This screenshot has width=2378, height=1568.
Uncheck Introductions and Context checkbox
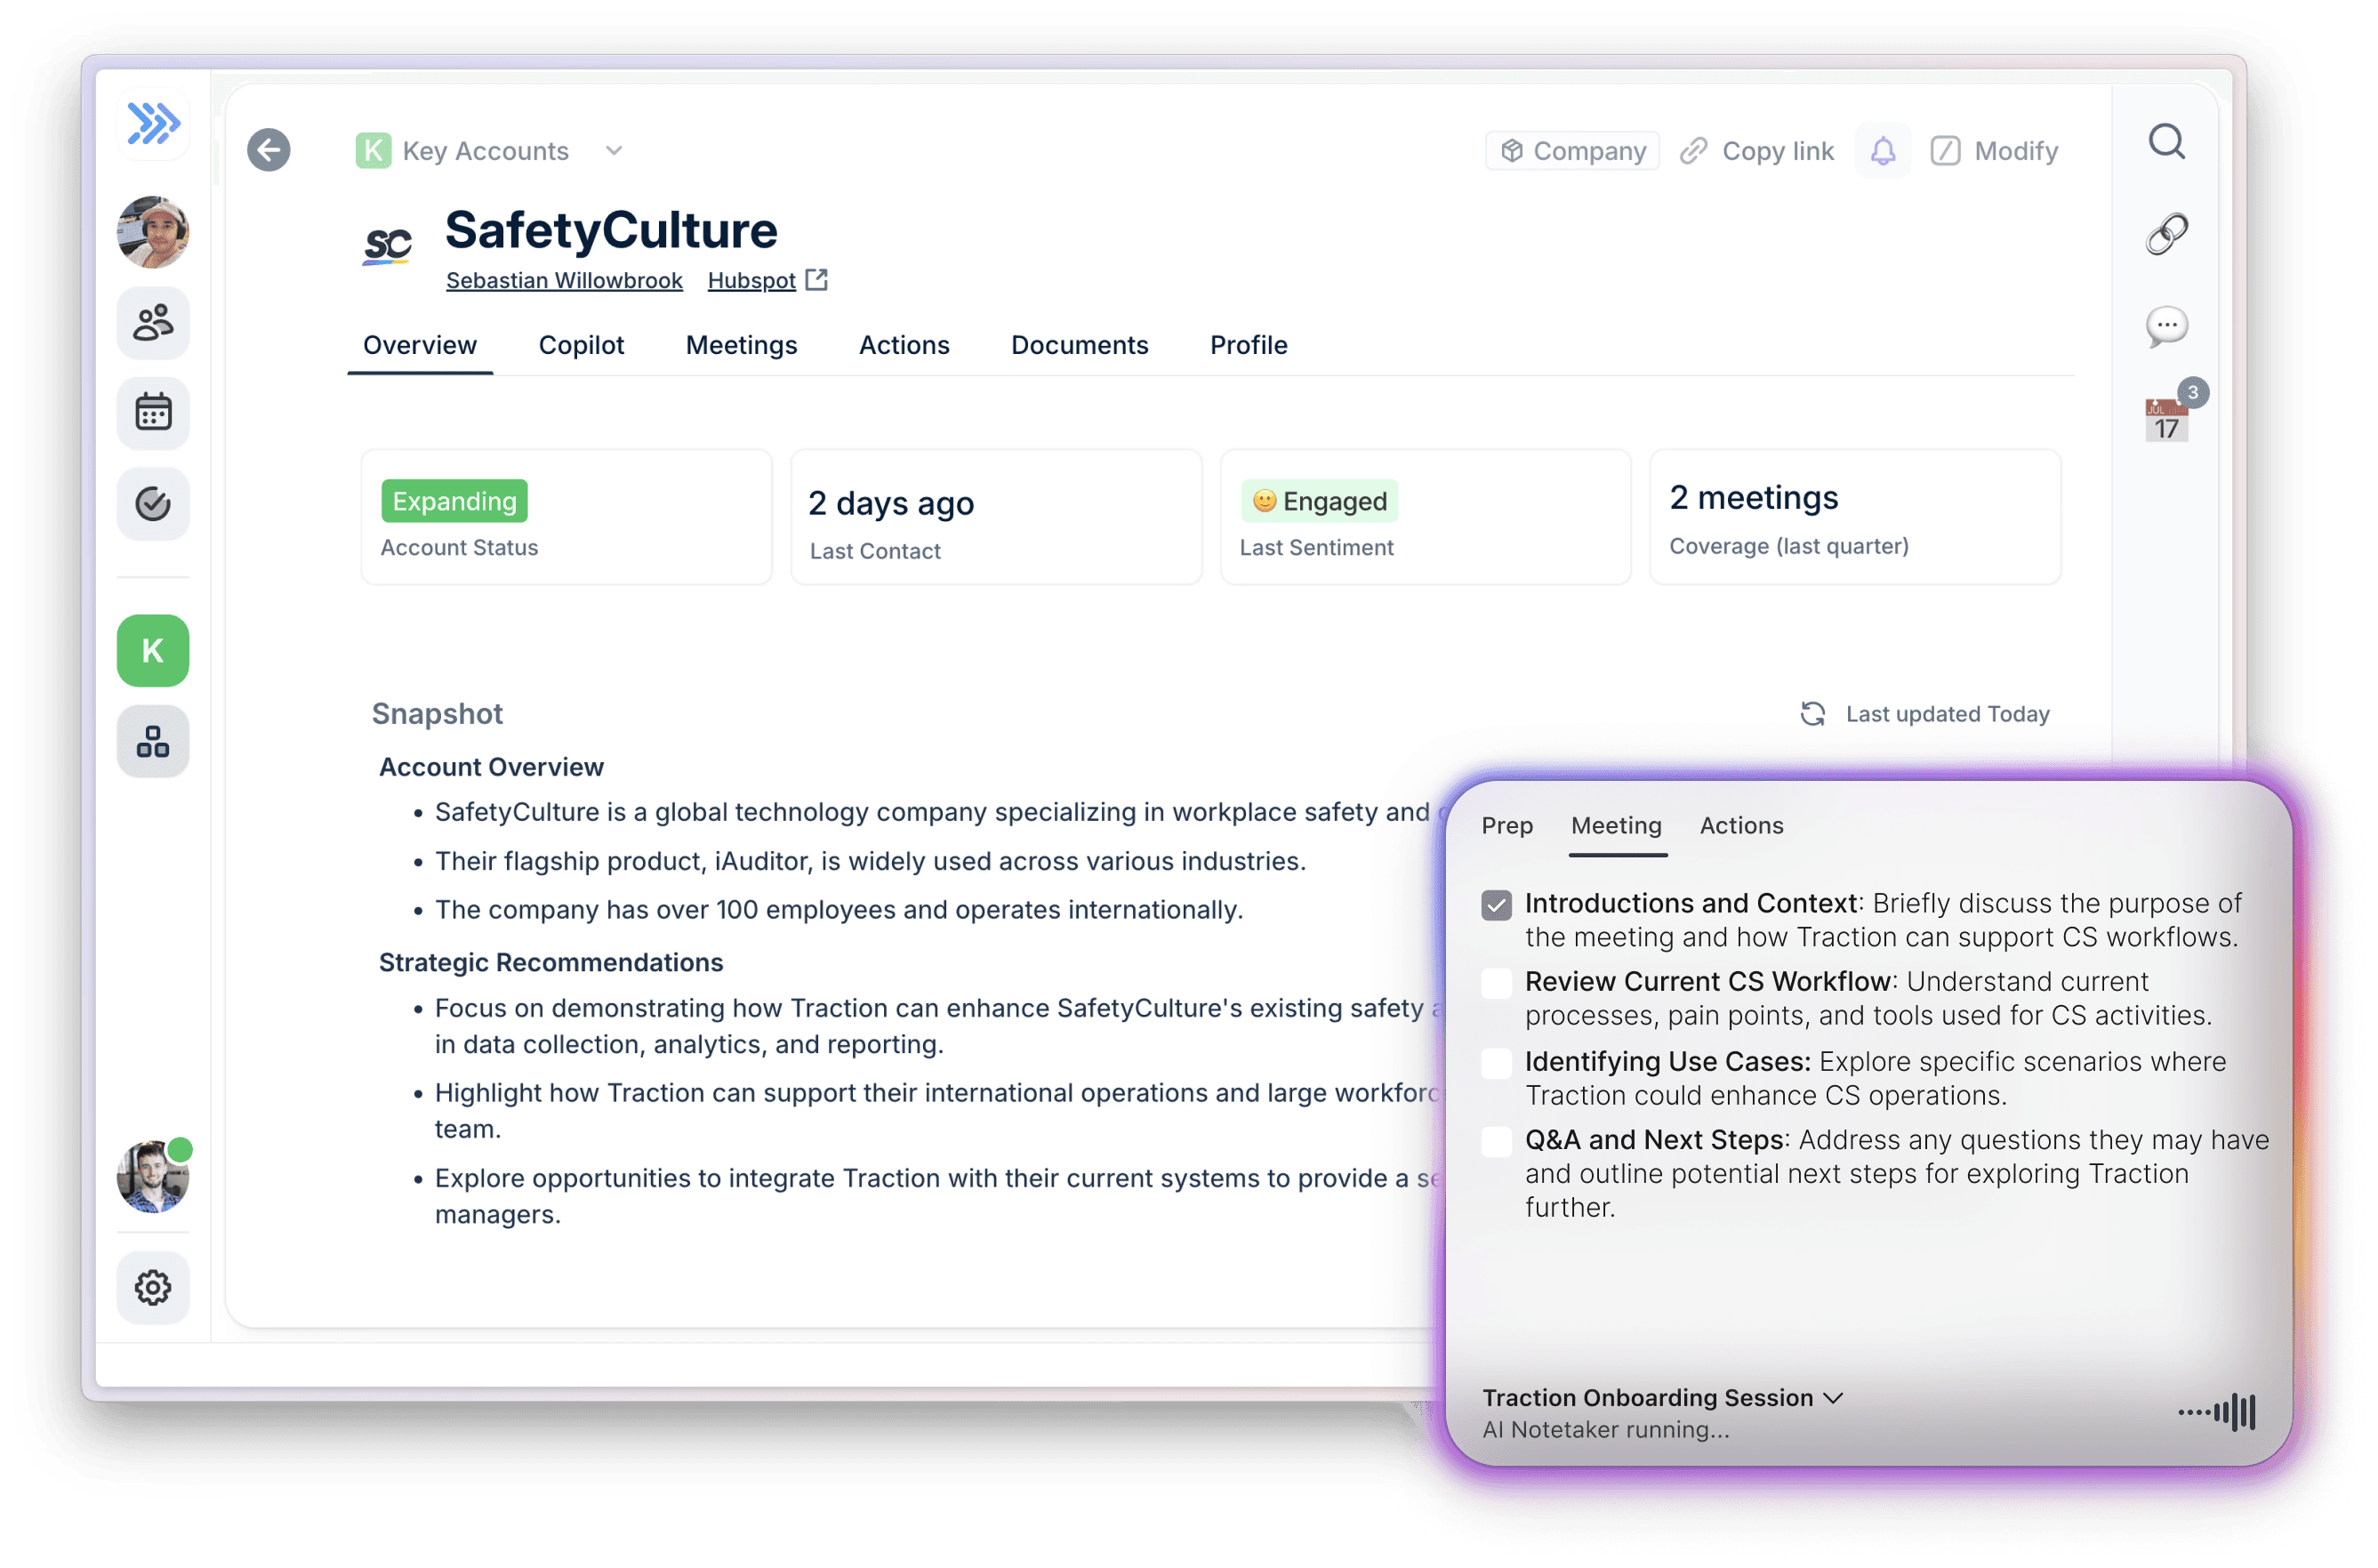pyautogui.click(x=1496, y=905)
